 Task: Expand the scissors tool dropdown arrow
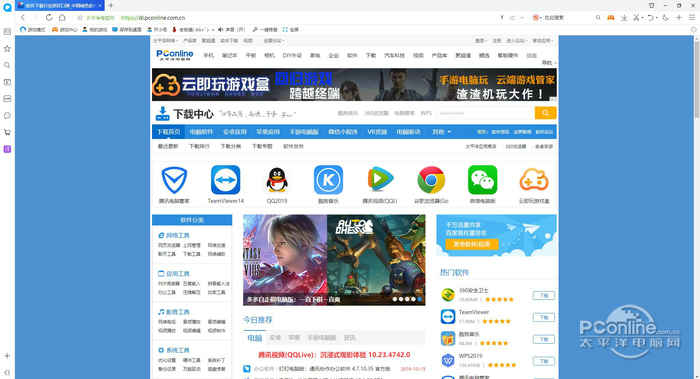642,18
